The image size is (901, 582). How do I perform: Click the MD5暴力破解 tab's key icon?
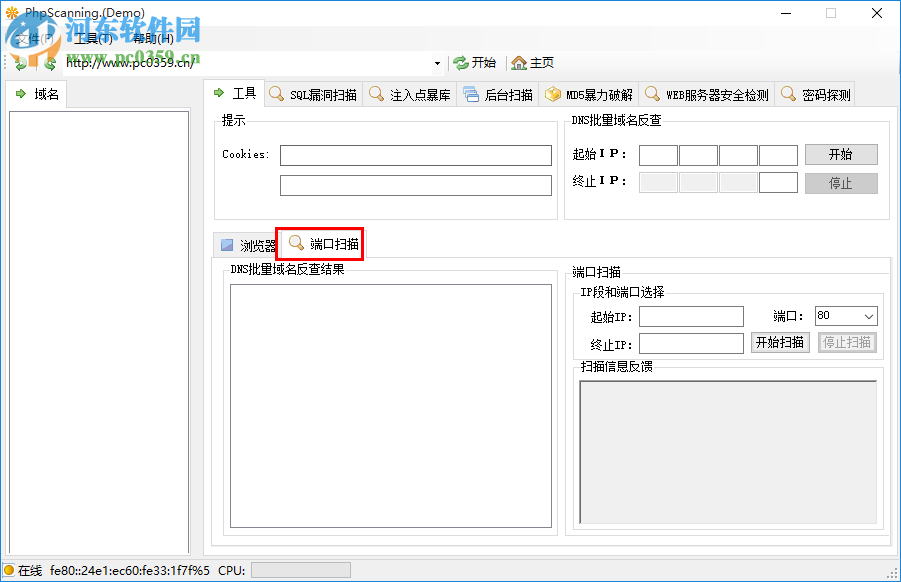coord(552,92)
